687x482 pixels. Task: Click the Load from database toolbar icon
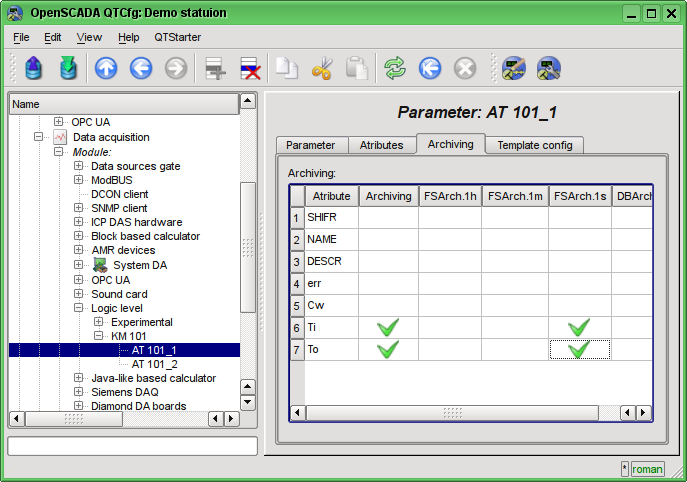pyautogui.click(x=34, y=68)
